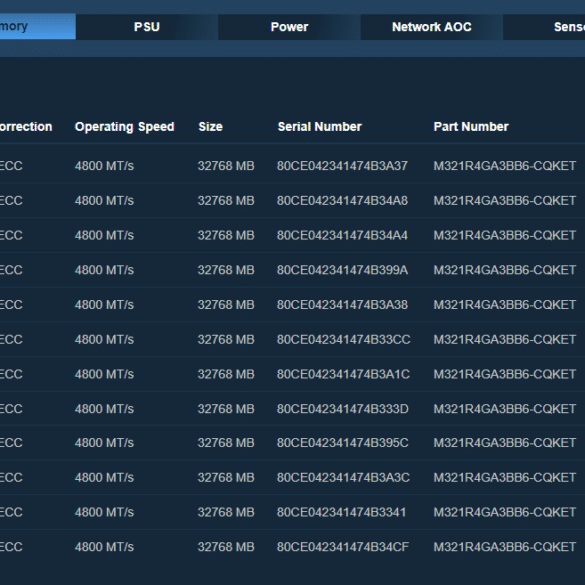Select the highlighted Memory tab

pos(38,26)
